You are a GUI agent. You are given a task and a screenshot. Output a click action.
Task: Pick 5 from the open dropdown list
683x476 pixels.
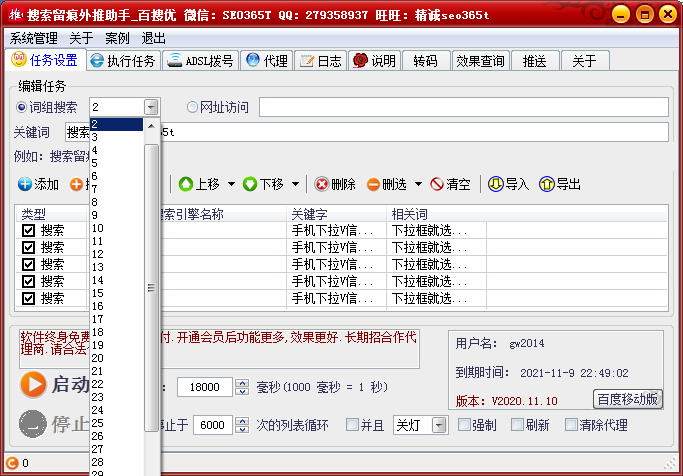pos(116,163)
